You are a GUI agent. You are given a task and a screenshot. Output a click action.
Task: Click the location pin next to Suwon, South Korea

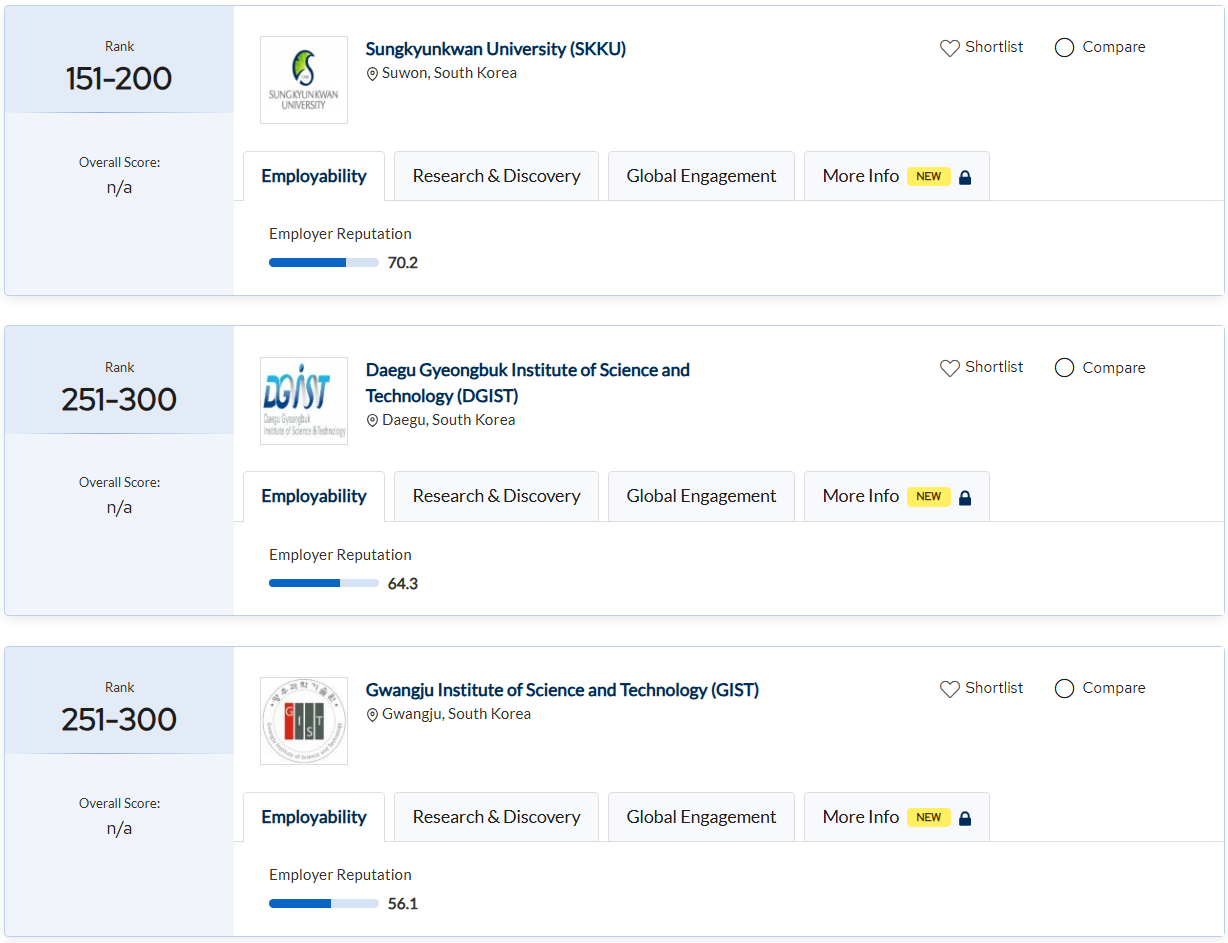point(372,74)
